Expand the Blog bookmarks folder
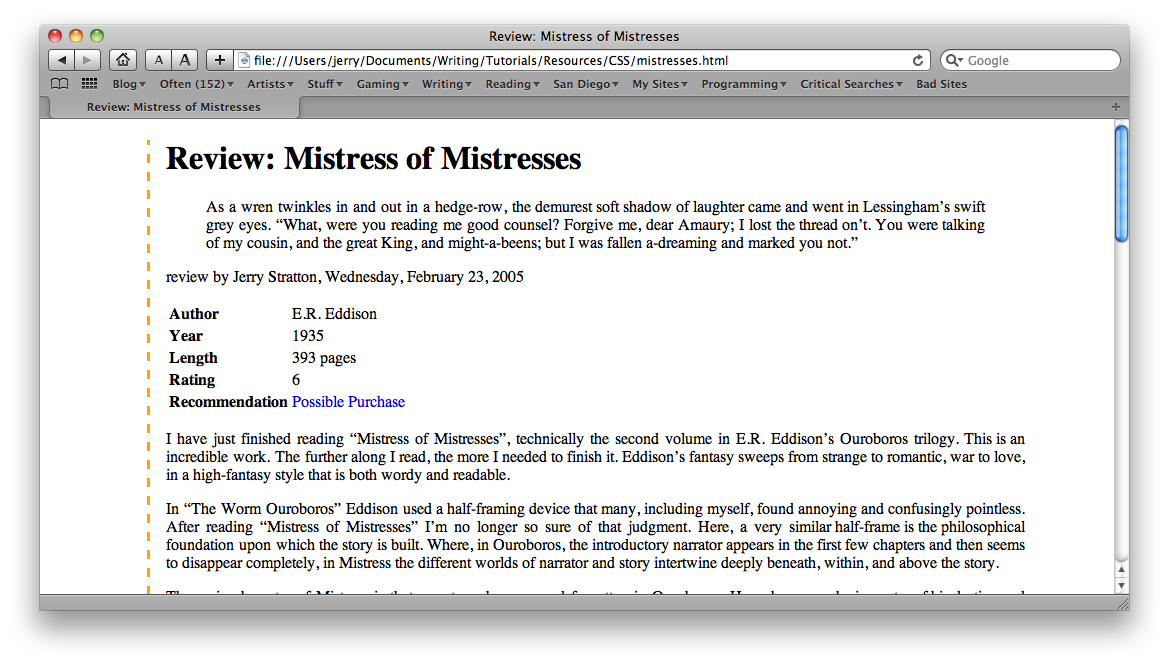The width and height of the screenshot is (1169, 665). (x=128, y=84)
